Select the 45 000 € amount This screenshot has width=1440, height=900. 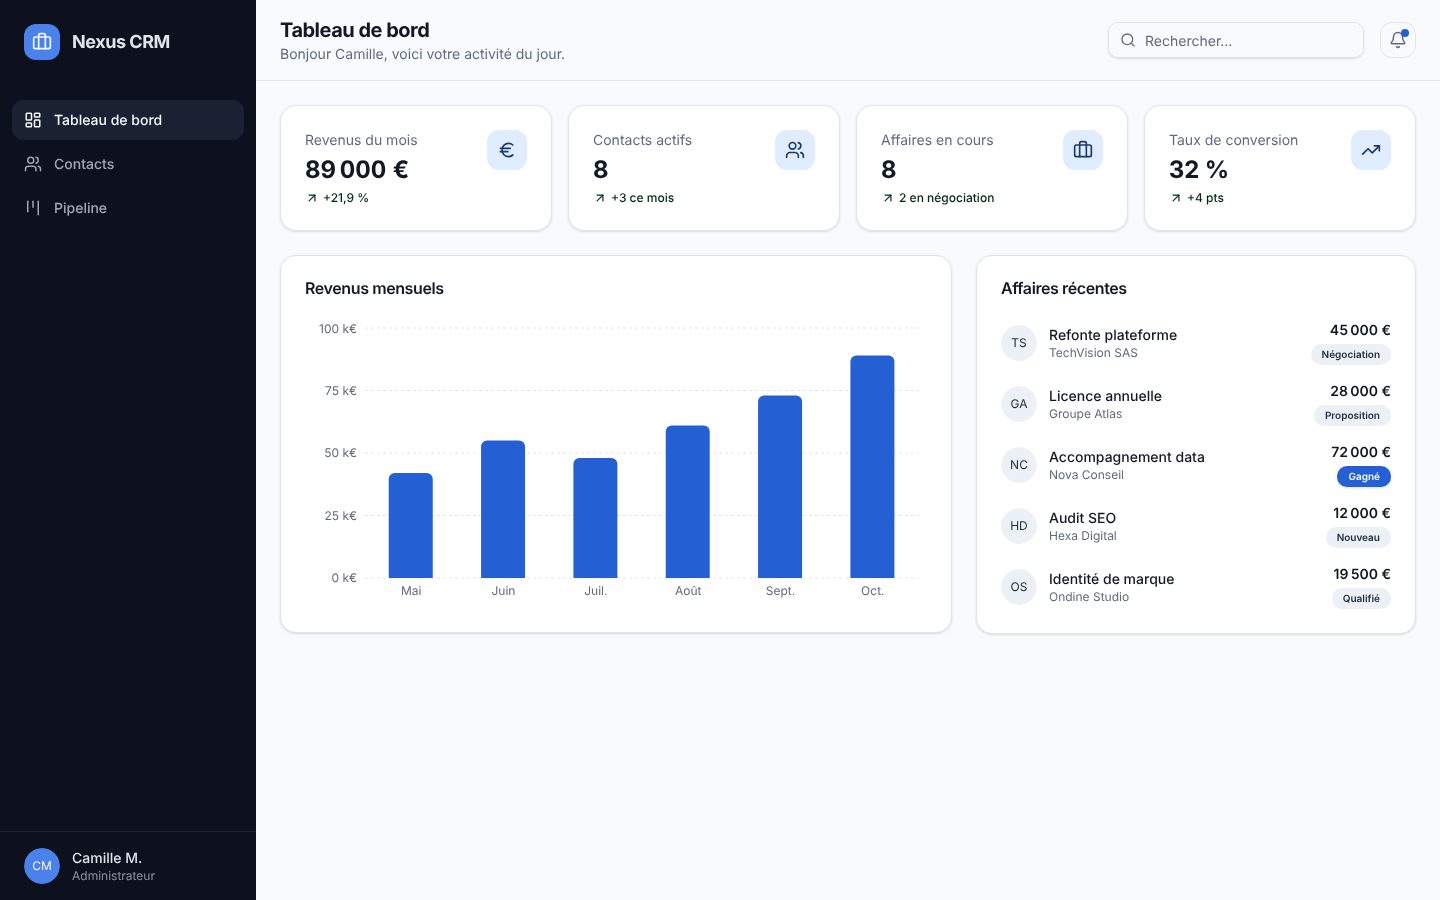click(1360, 330)
